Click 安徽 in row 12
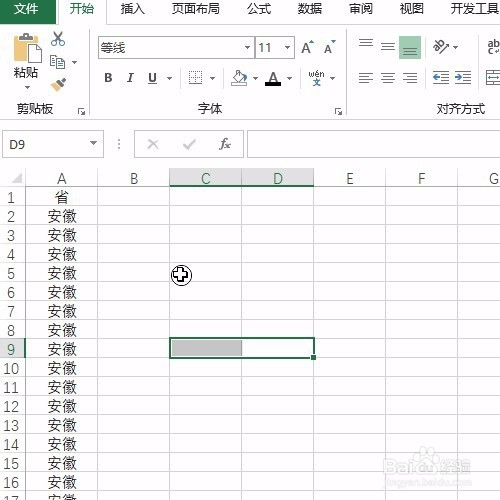 (x=62, y=406)
